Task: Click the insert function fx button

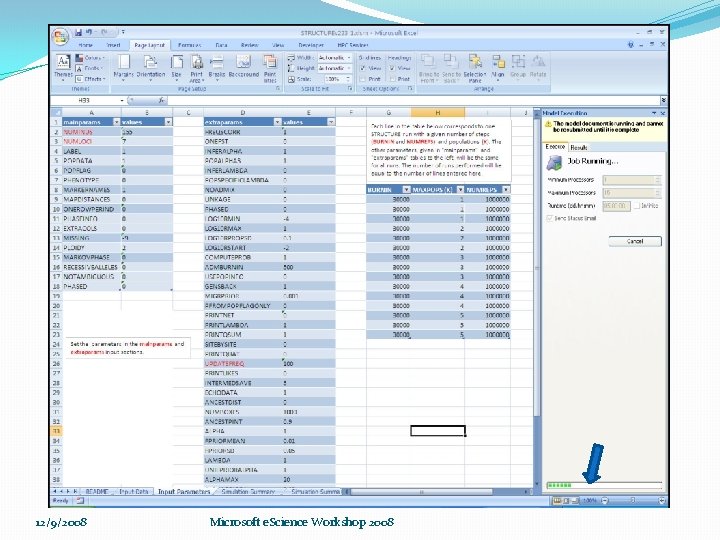Action: pos(162,100)
